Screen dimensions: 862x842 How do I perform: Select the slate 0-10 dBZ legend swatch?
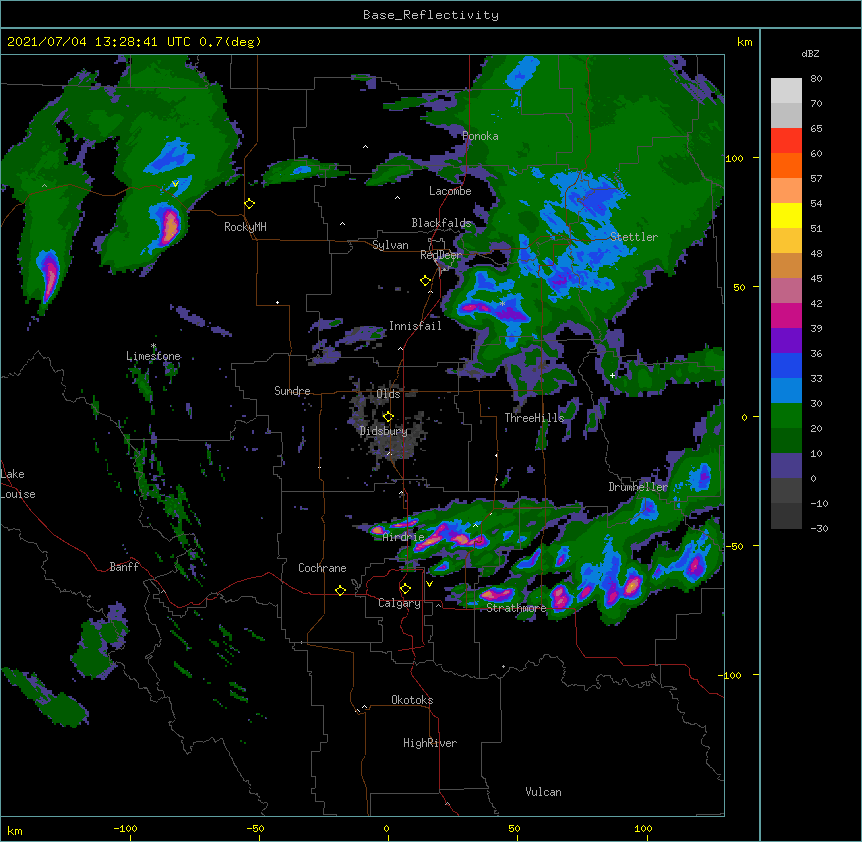pyautogui.click(x=786, y=466)
